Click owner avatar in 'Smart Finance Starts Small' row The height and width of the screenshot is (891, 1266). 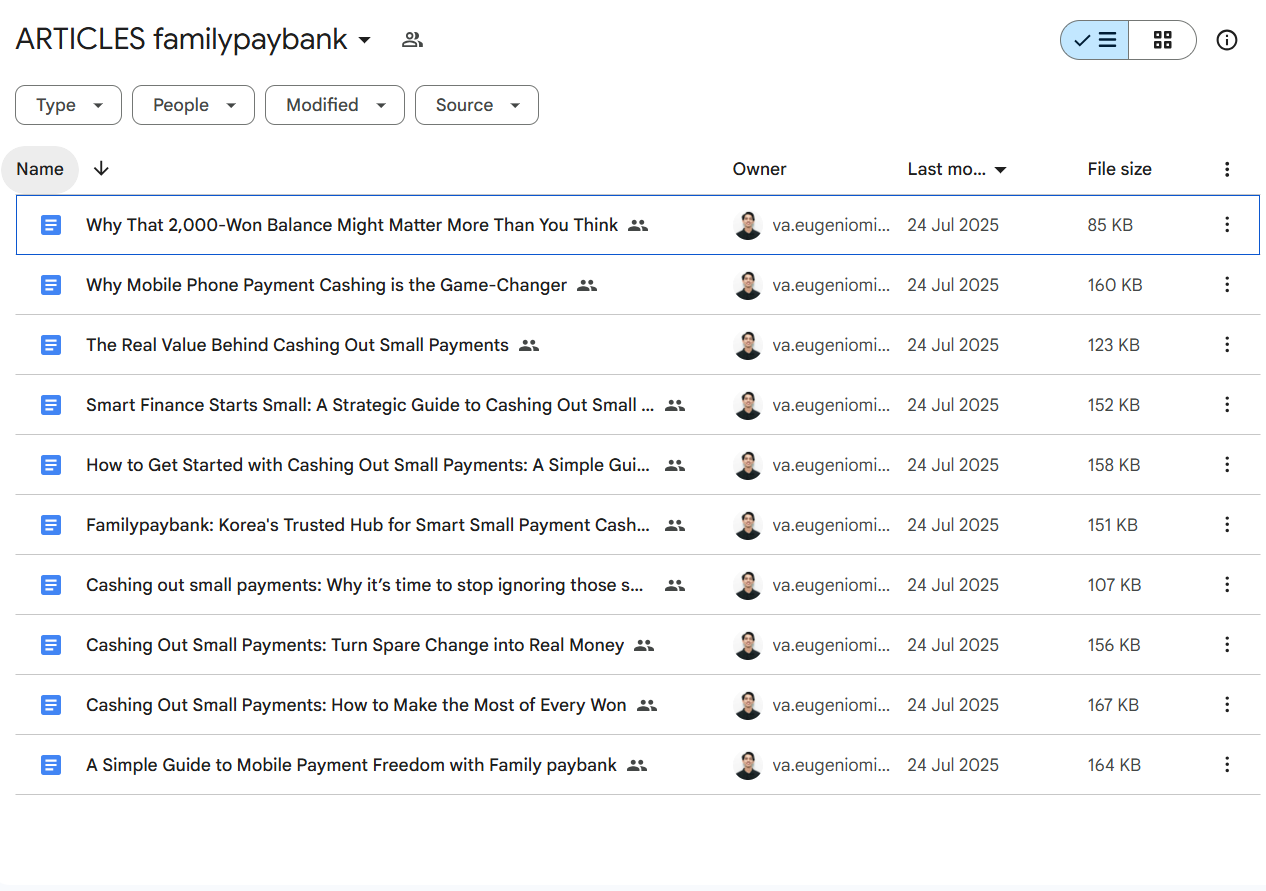tap(748, 405)
